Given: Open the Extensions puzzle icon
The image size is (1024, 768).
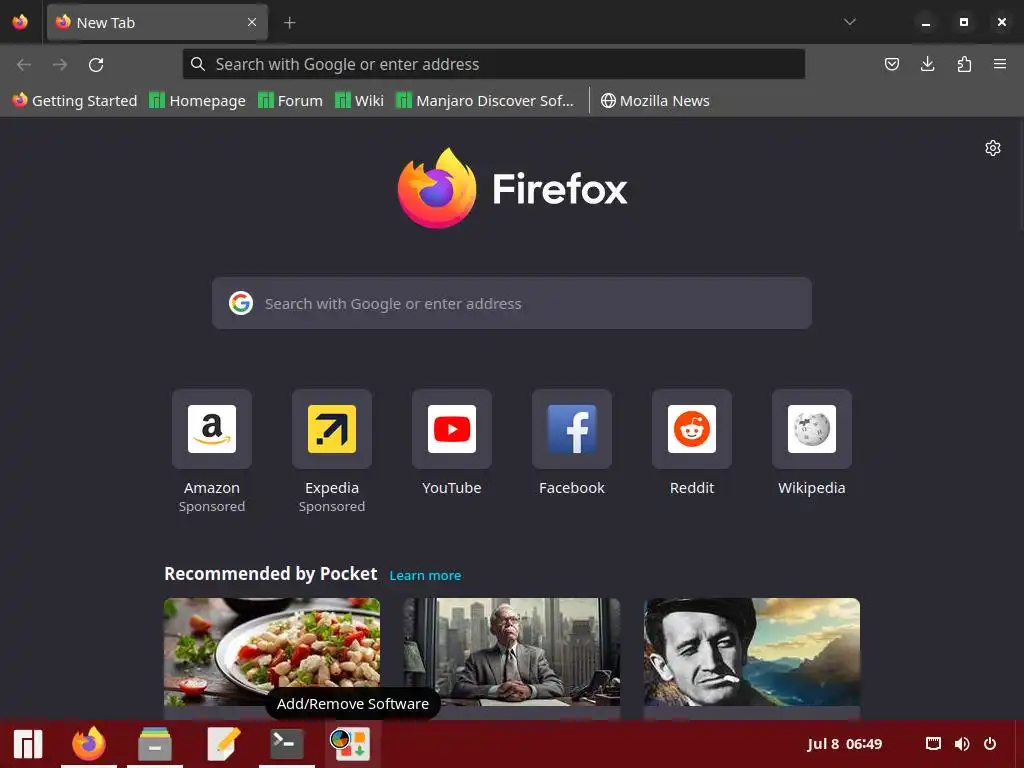Looking at the screenshot, I should click(x=964, y=64).
